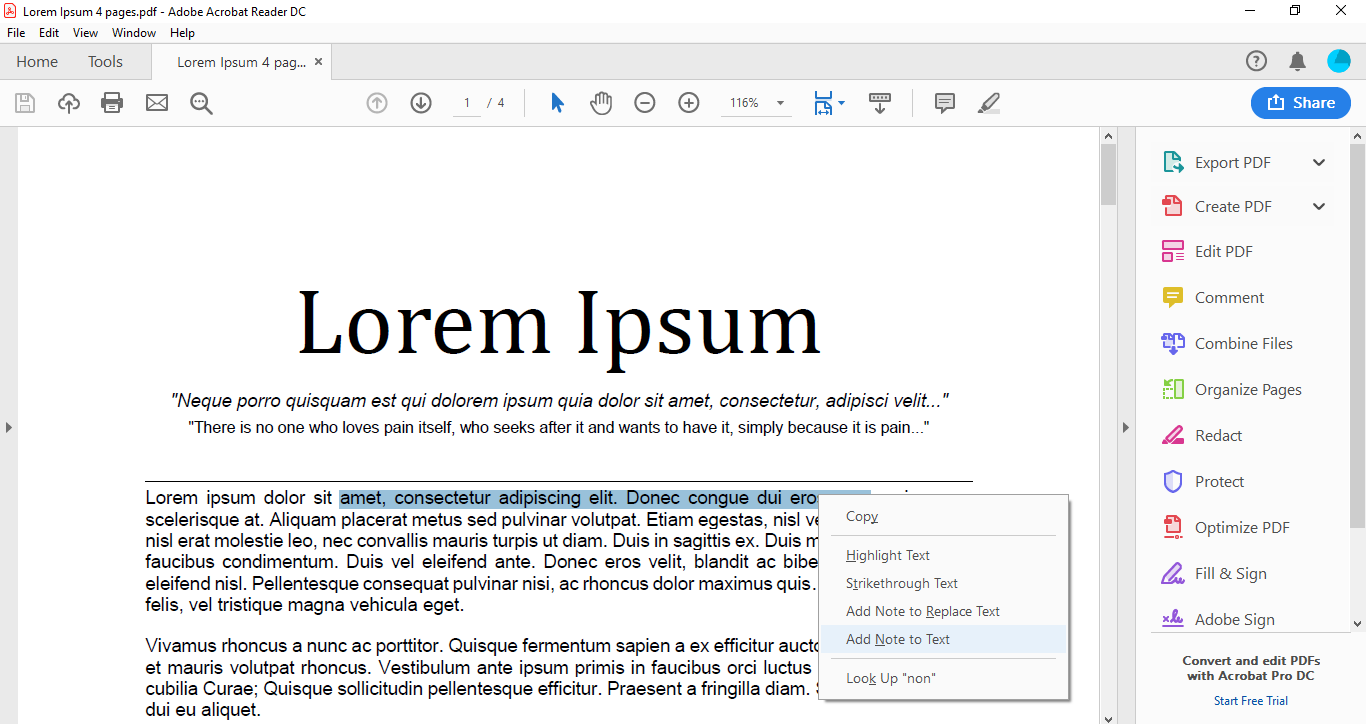The image size is (1366, 724).
Task: Zoom out with minus icon
Action: (645, 103)
